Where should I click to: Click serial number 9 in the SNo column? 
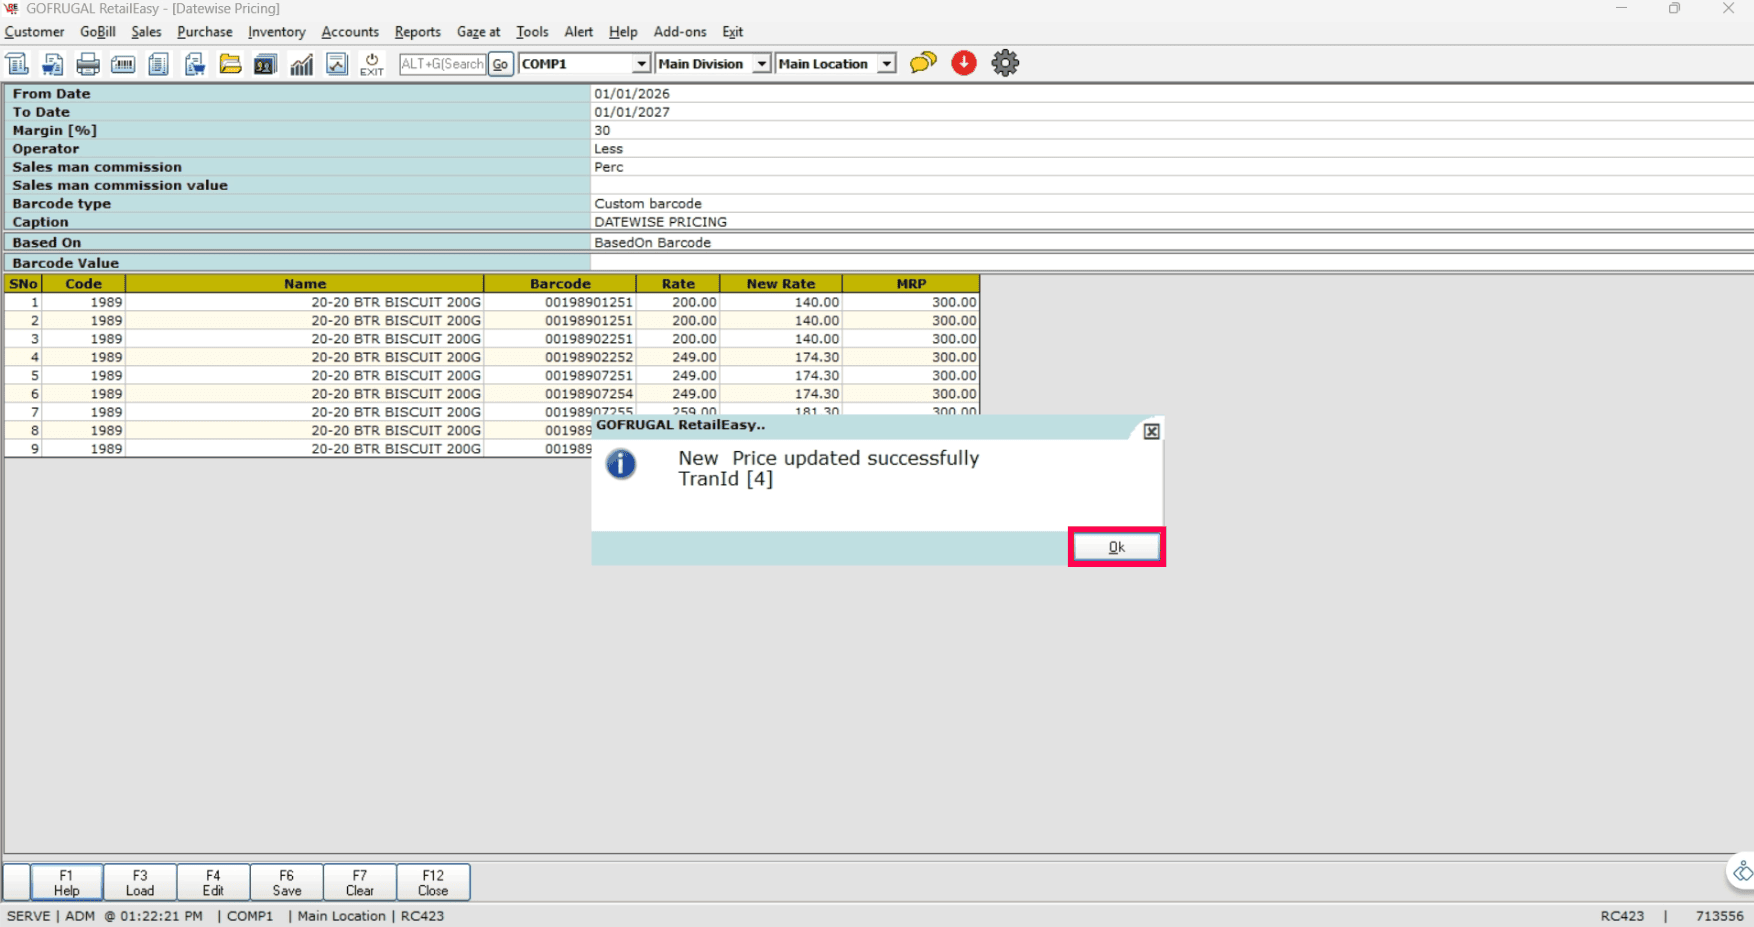(x=23, y=449)
